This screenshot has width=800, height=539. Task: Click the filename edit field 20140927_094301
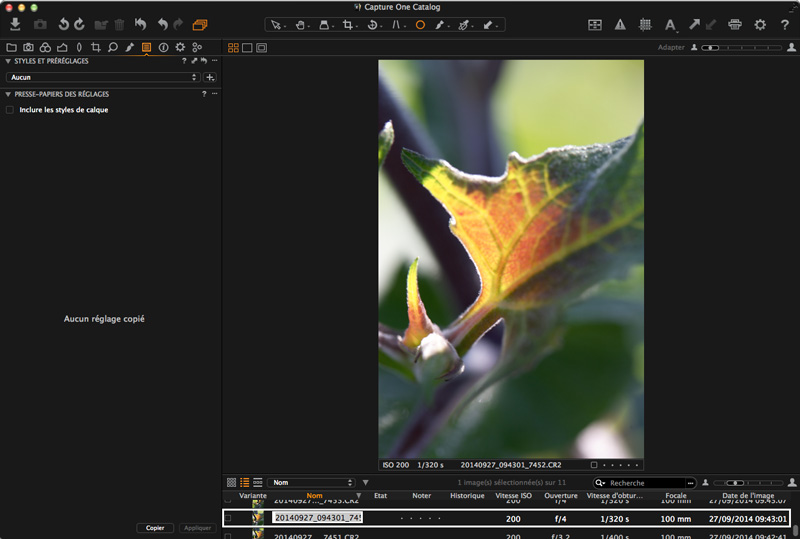[x=317, y=518]
